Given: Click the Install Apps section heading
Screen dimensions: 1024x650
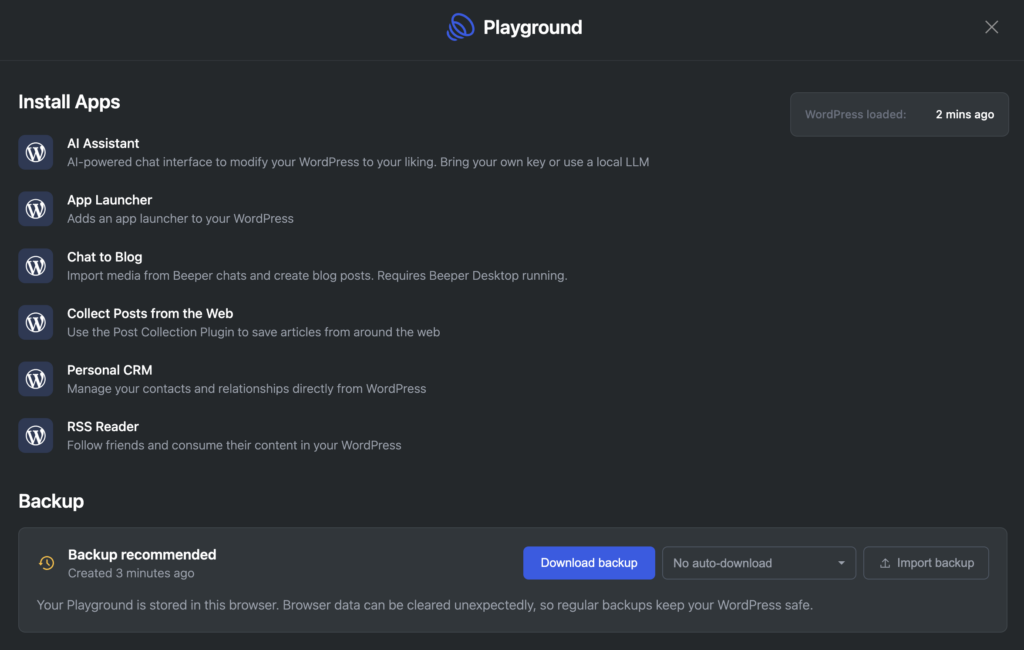Looking at the screenshot, I should coord(69,102).
